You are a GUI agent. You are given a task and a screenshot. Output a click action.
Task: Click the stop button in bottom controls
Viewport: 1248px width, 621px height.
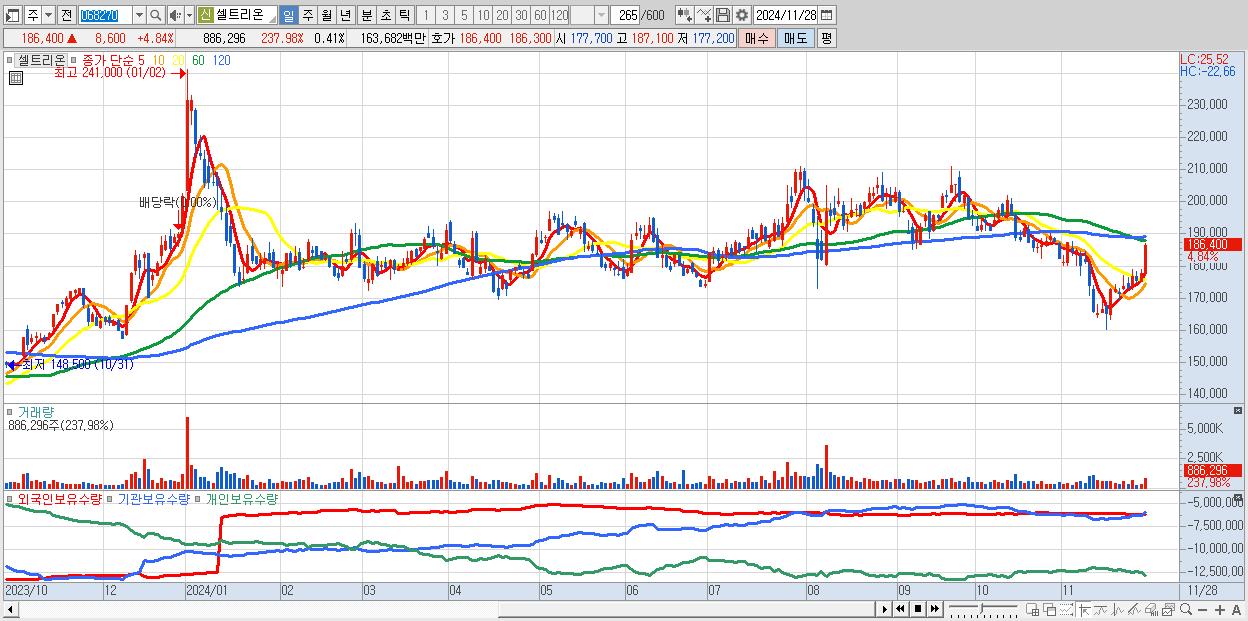pyautogui.click(x=918, y=609)
